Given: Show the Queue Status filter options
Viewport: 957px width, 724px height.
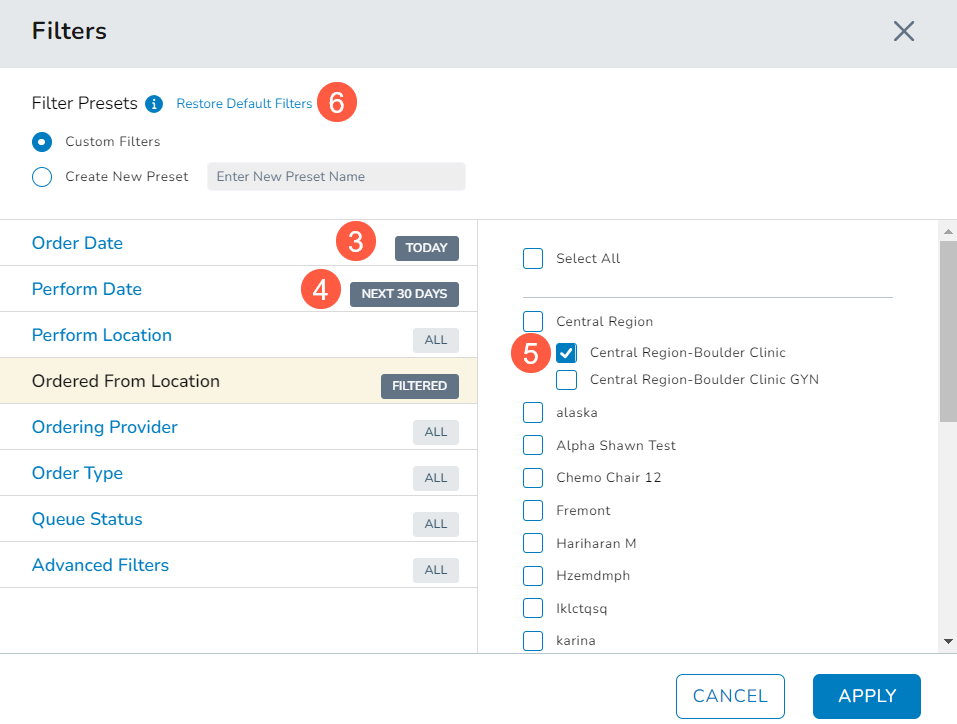Looking at the screenshot, I should (x=87, y=519).
